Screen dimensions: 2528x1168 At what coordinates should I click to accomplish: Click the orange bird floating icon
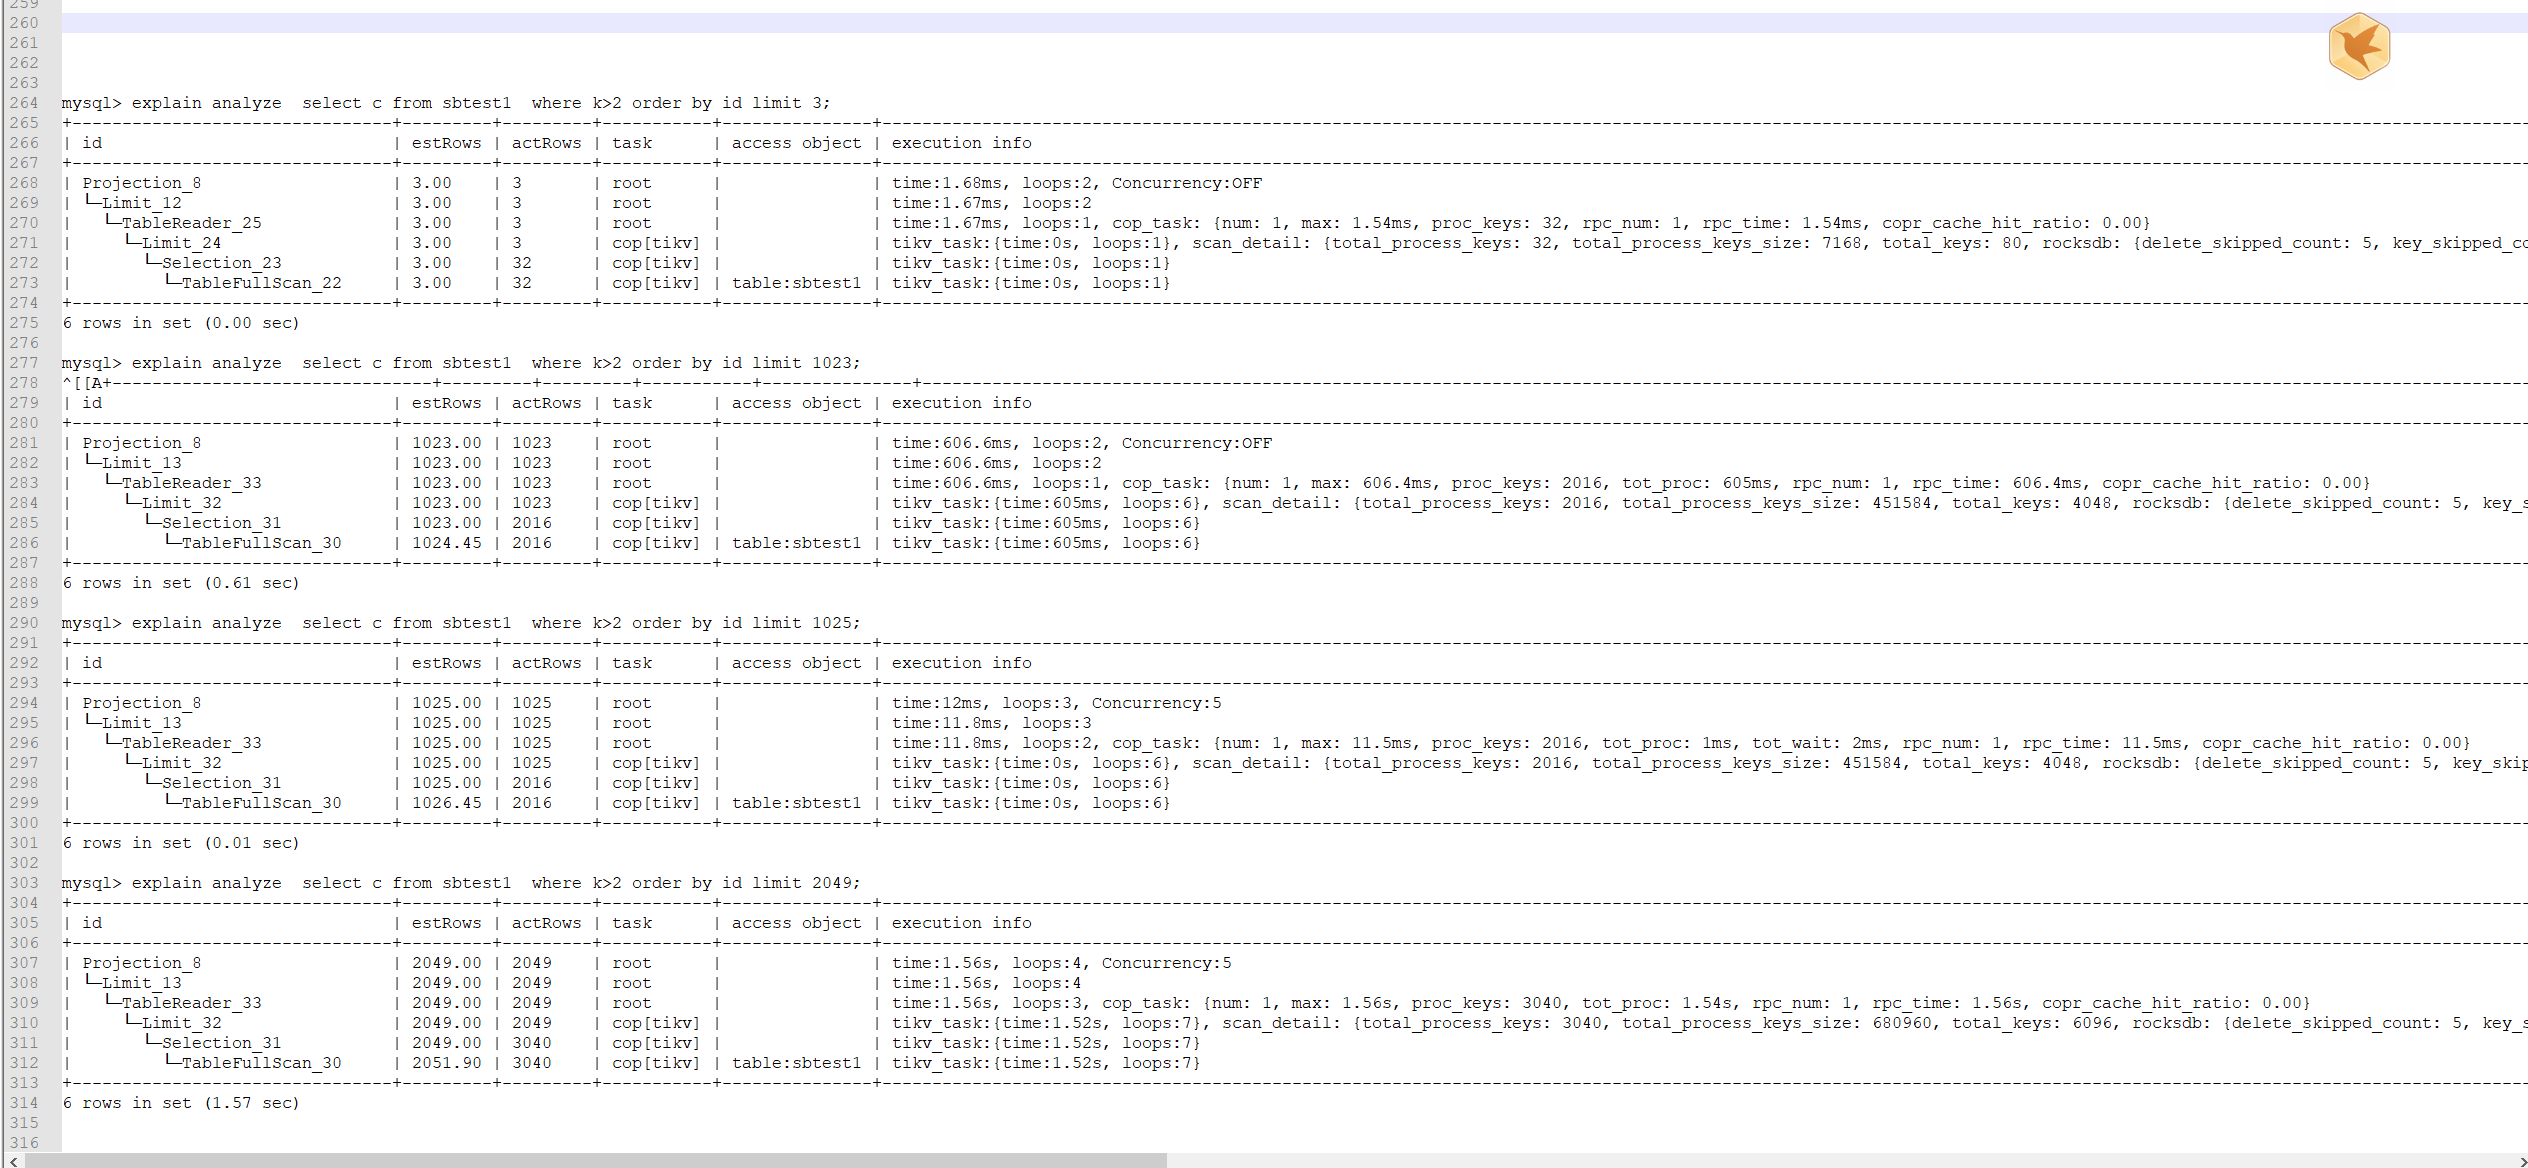tap(2359, 46)
